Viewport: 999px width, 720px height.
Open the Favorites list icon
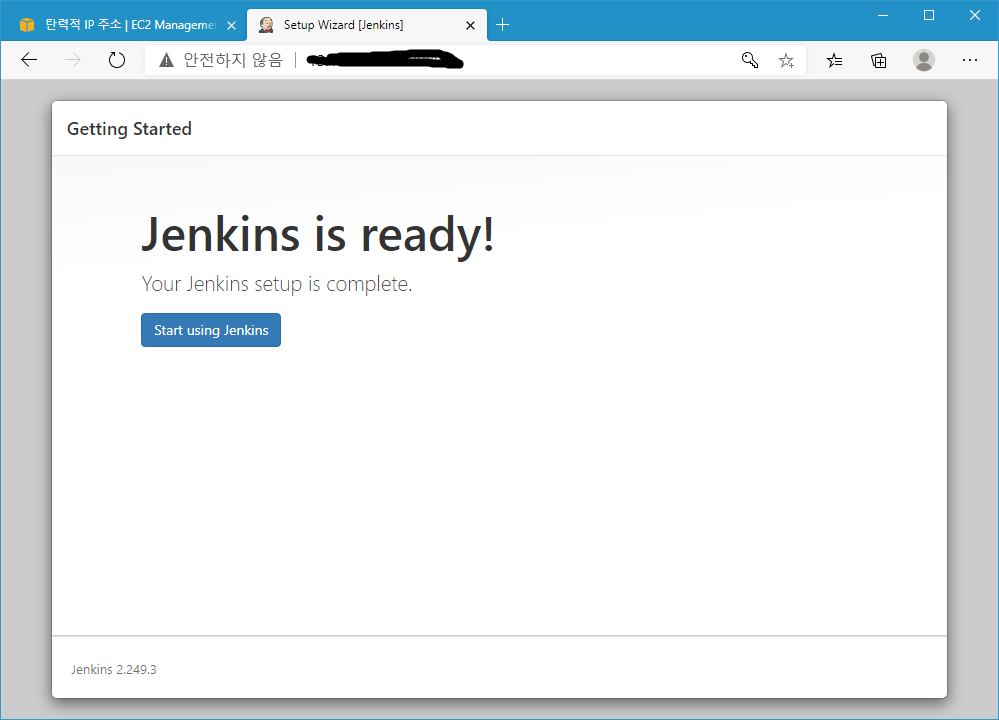click(x=834, y=60)
